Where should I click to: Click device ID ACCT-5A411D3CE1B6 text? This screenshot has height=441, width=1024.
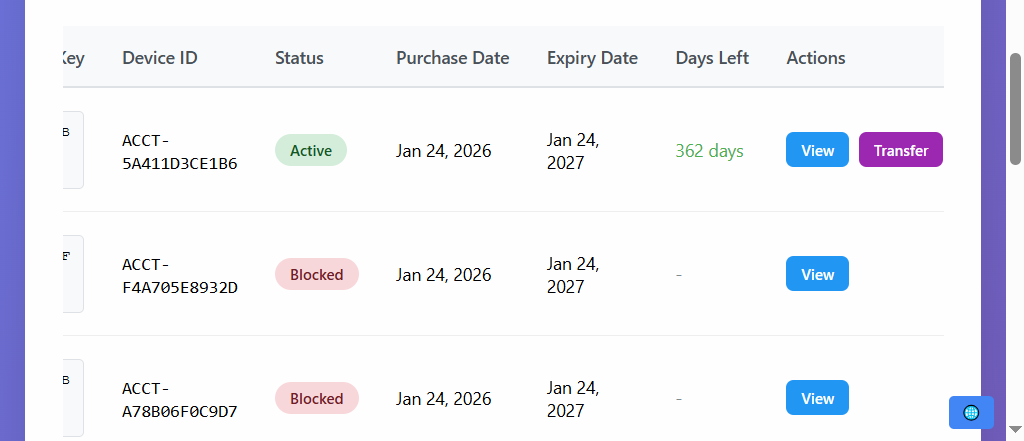(x=179, y=151)
